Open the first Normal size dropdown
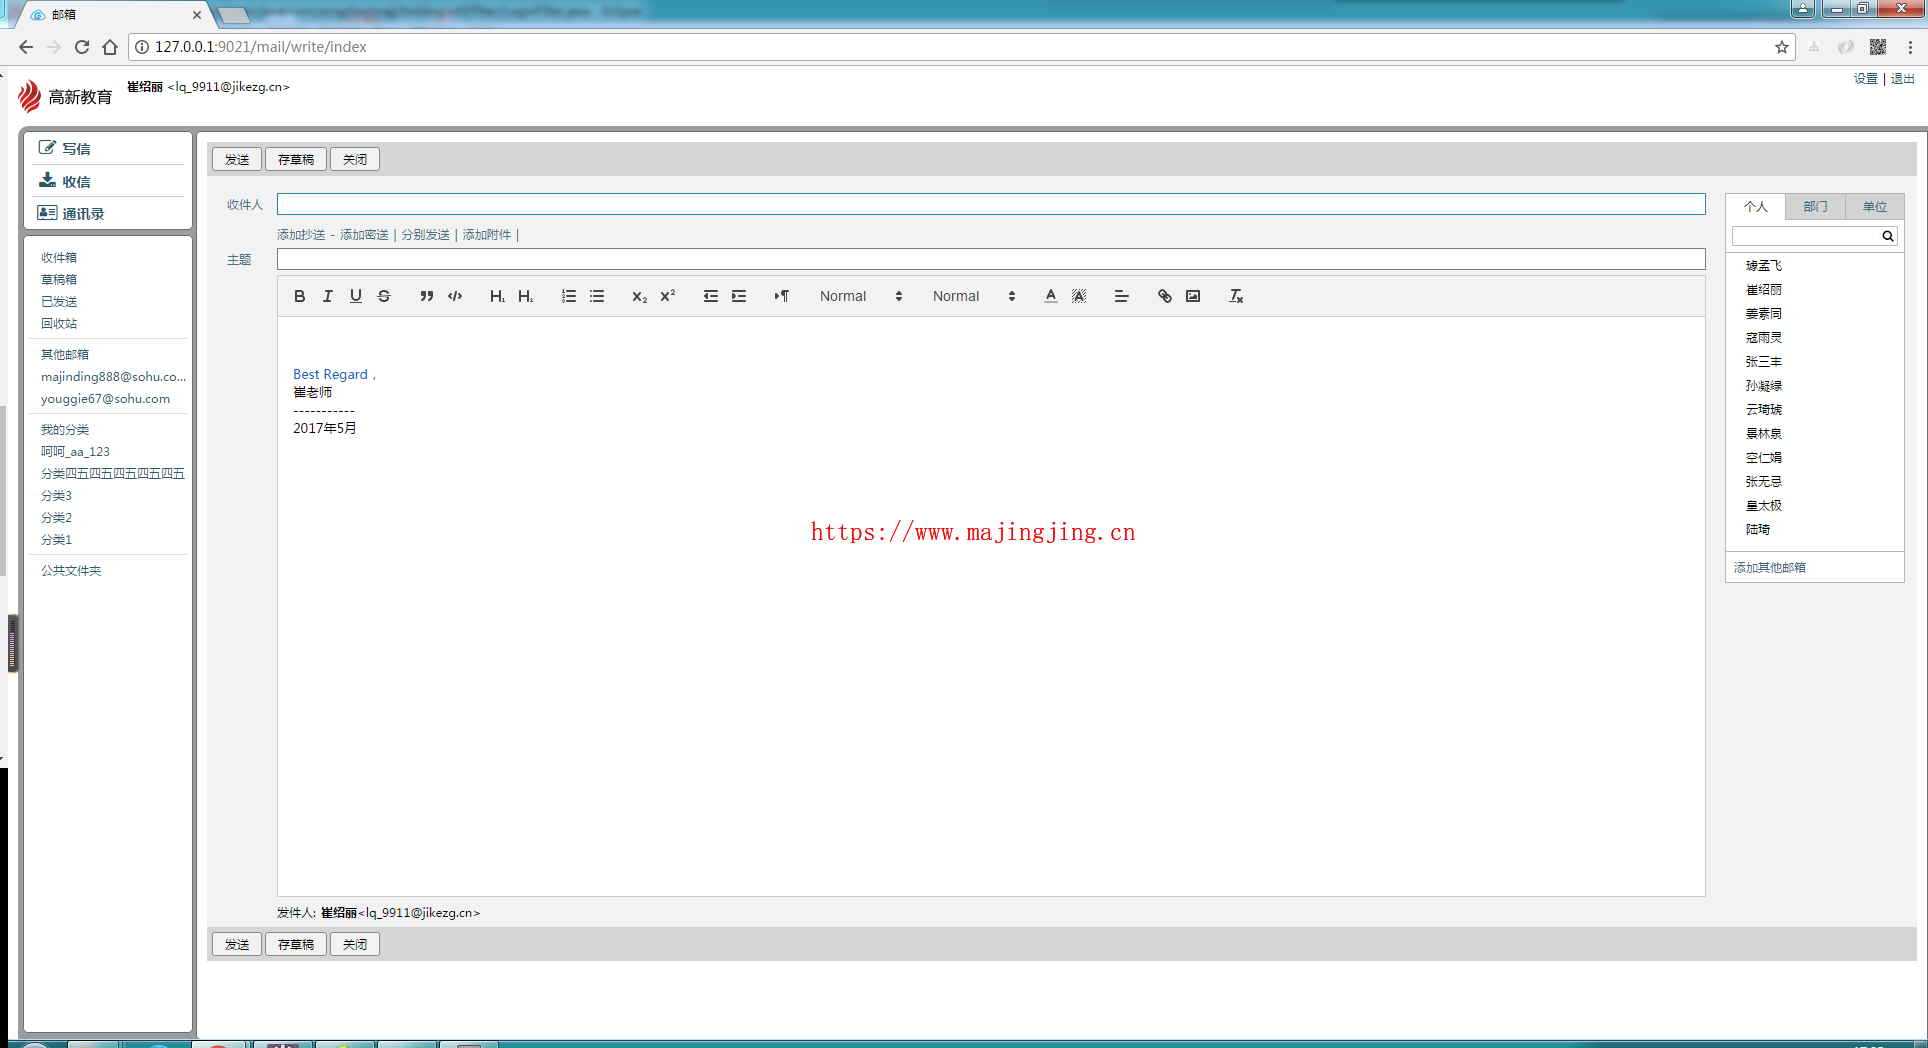 (x=861, y=296)
